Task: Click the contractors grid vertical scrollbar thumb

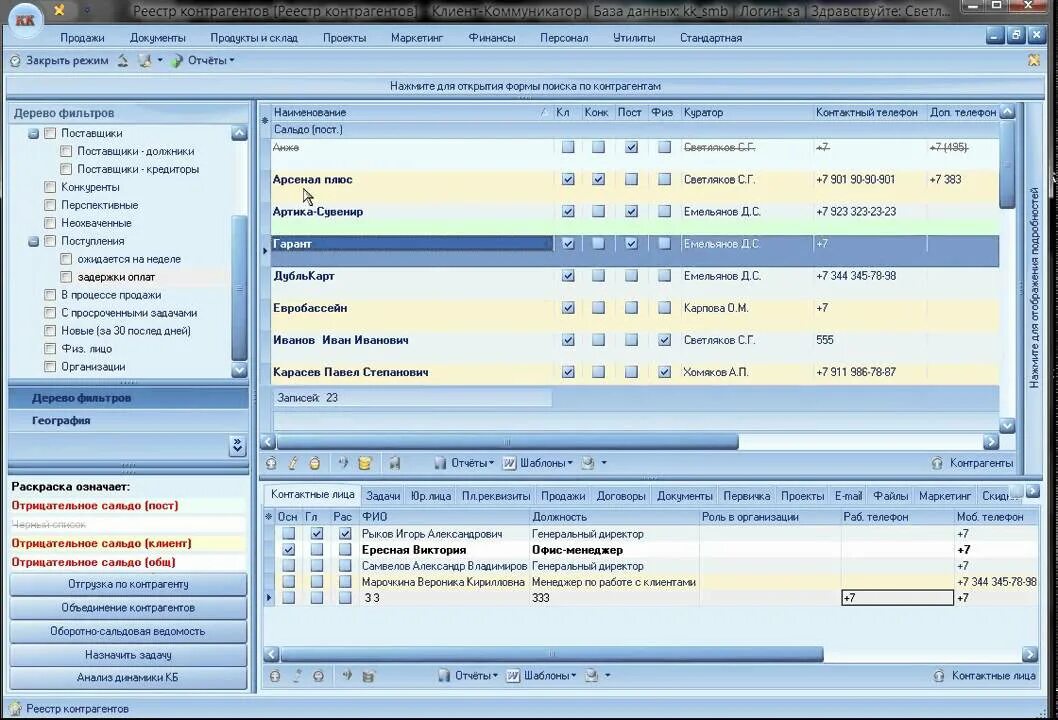Action: tap(1007, 165)
